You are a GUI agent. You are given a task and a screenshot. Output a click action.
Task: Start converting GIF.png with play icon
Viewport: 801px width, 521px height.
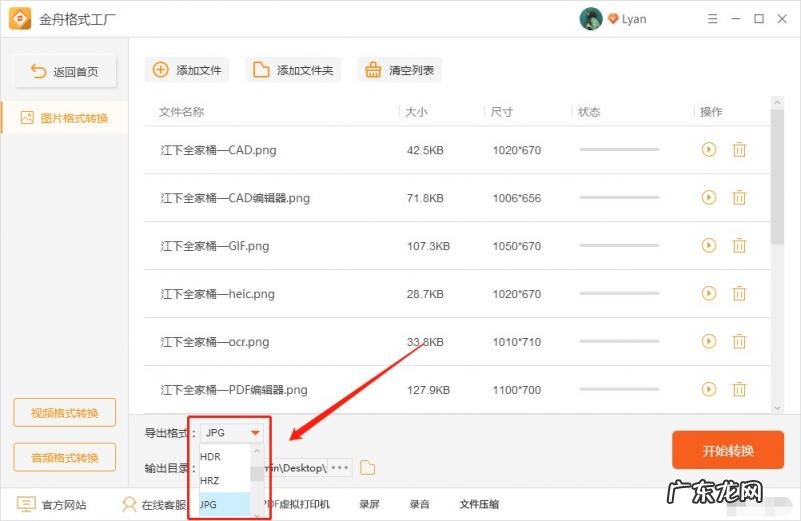pyautogui.click(x=709, y=246)
